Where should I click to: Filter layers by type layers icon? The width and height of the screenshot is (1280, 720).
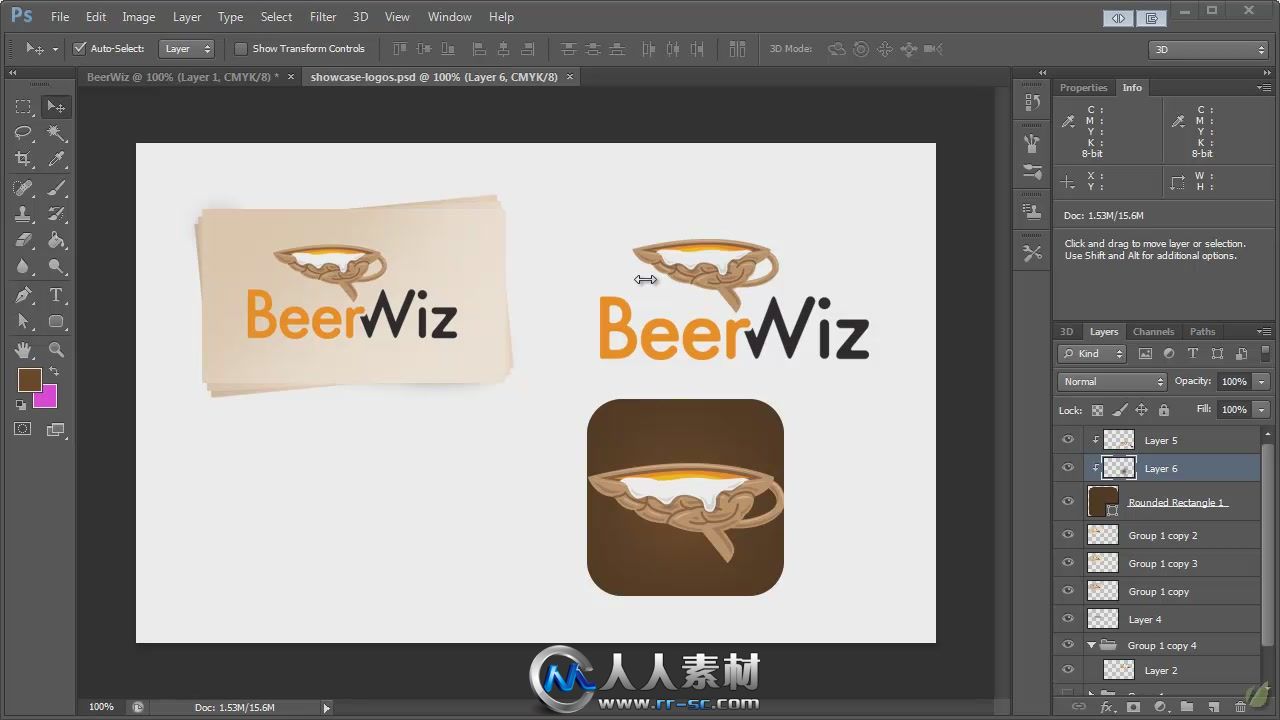pos(1193,354)
